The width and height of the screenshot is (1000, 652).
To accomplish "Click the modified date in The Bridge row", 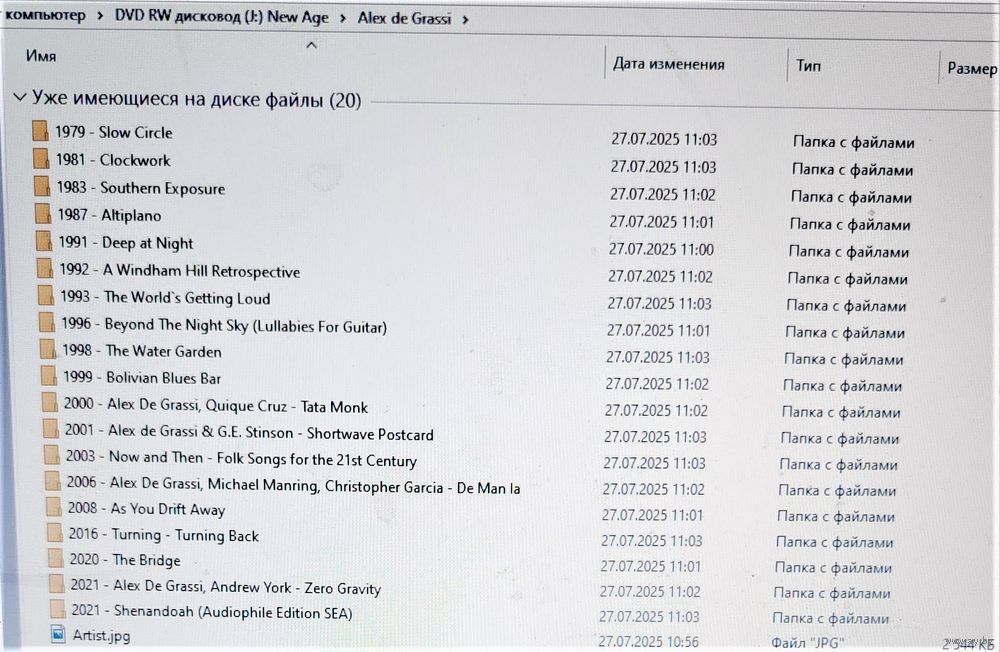I will pos(651,567).
